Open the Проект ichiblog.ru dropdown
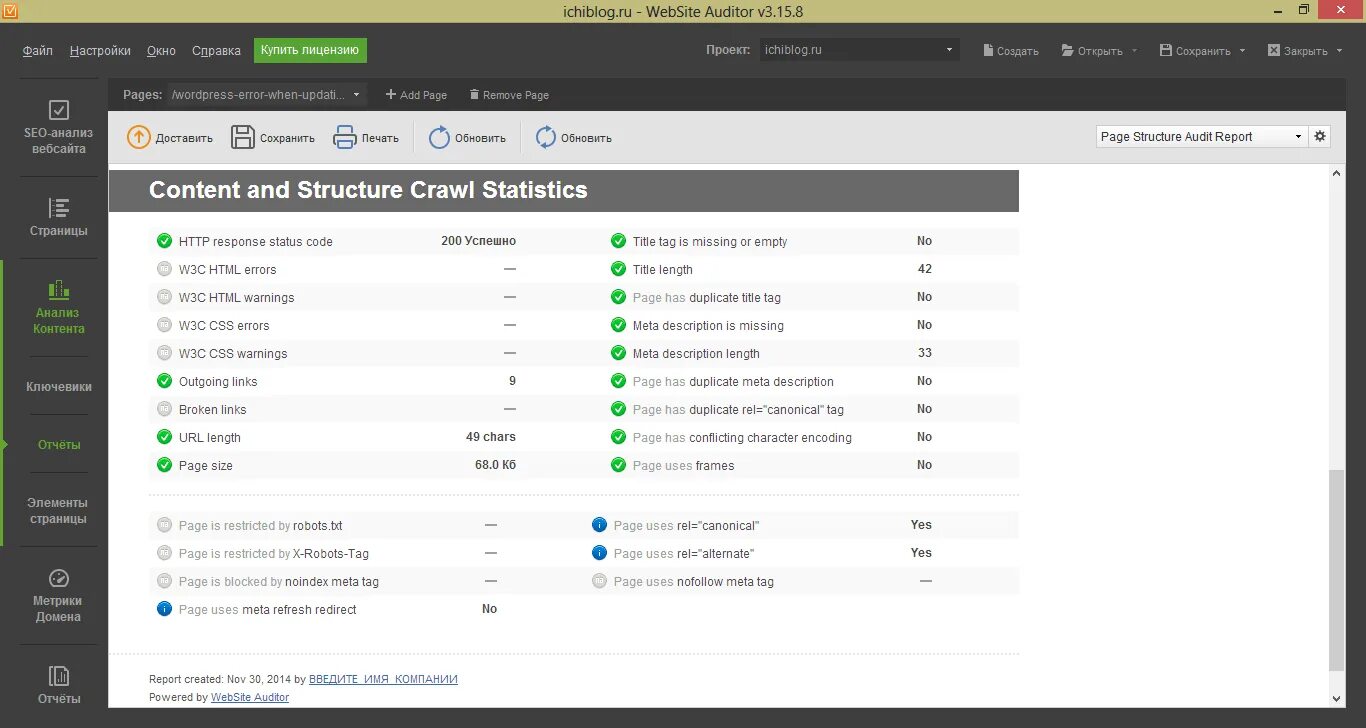The width and height of the screenshot is (1366, 728). point(859,50)
